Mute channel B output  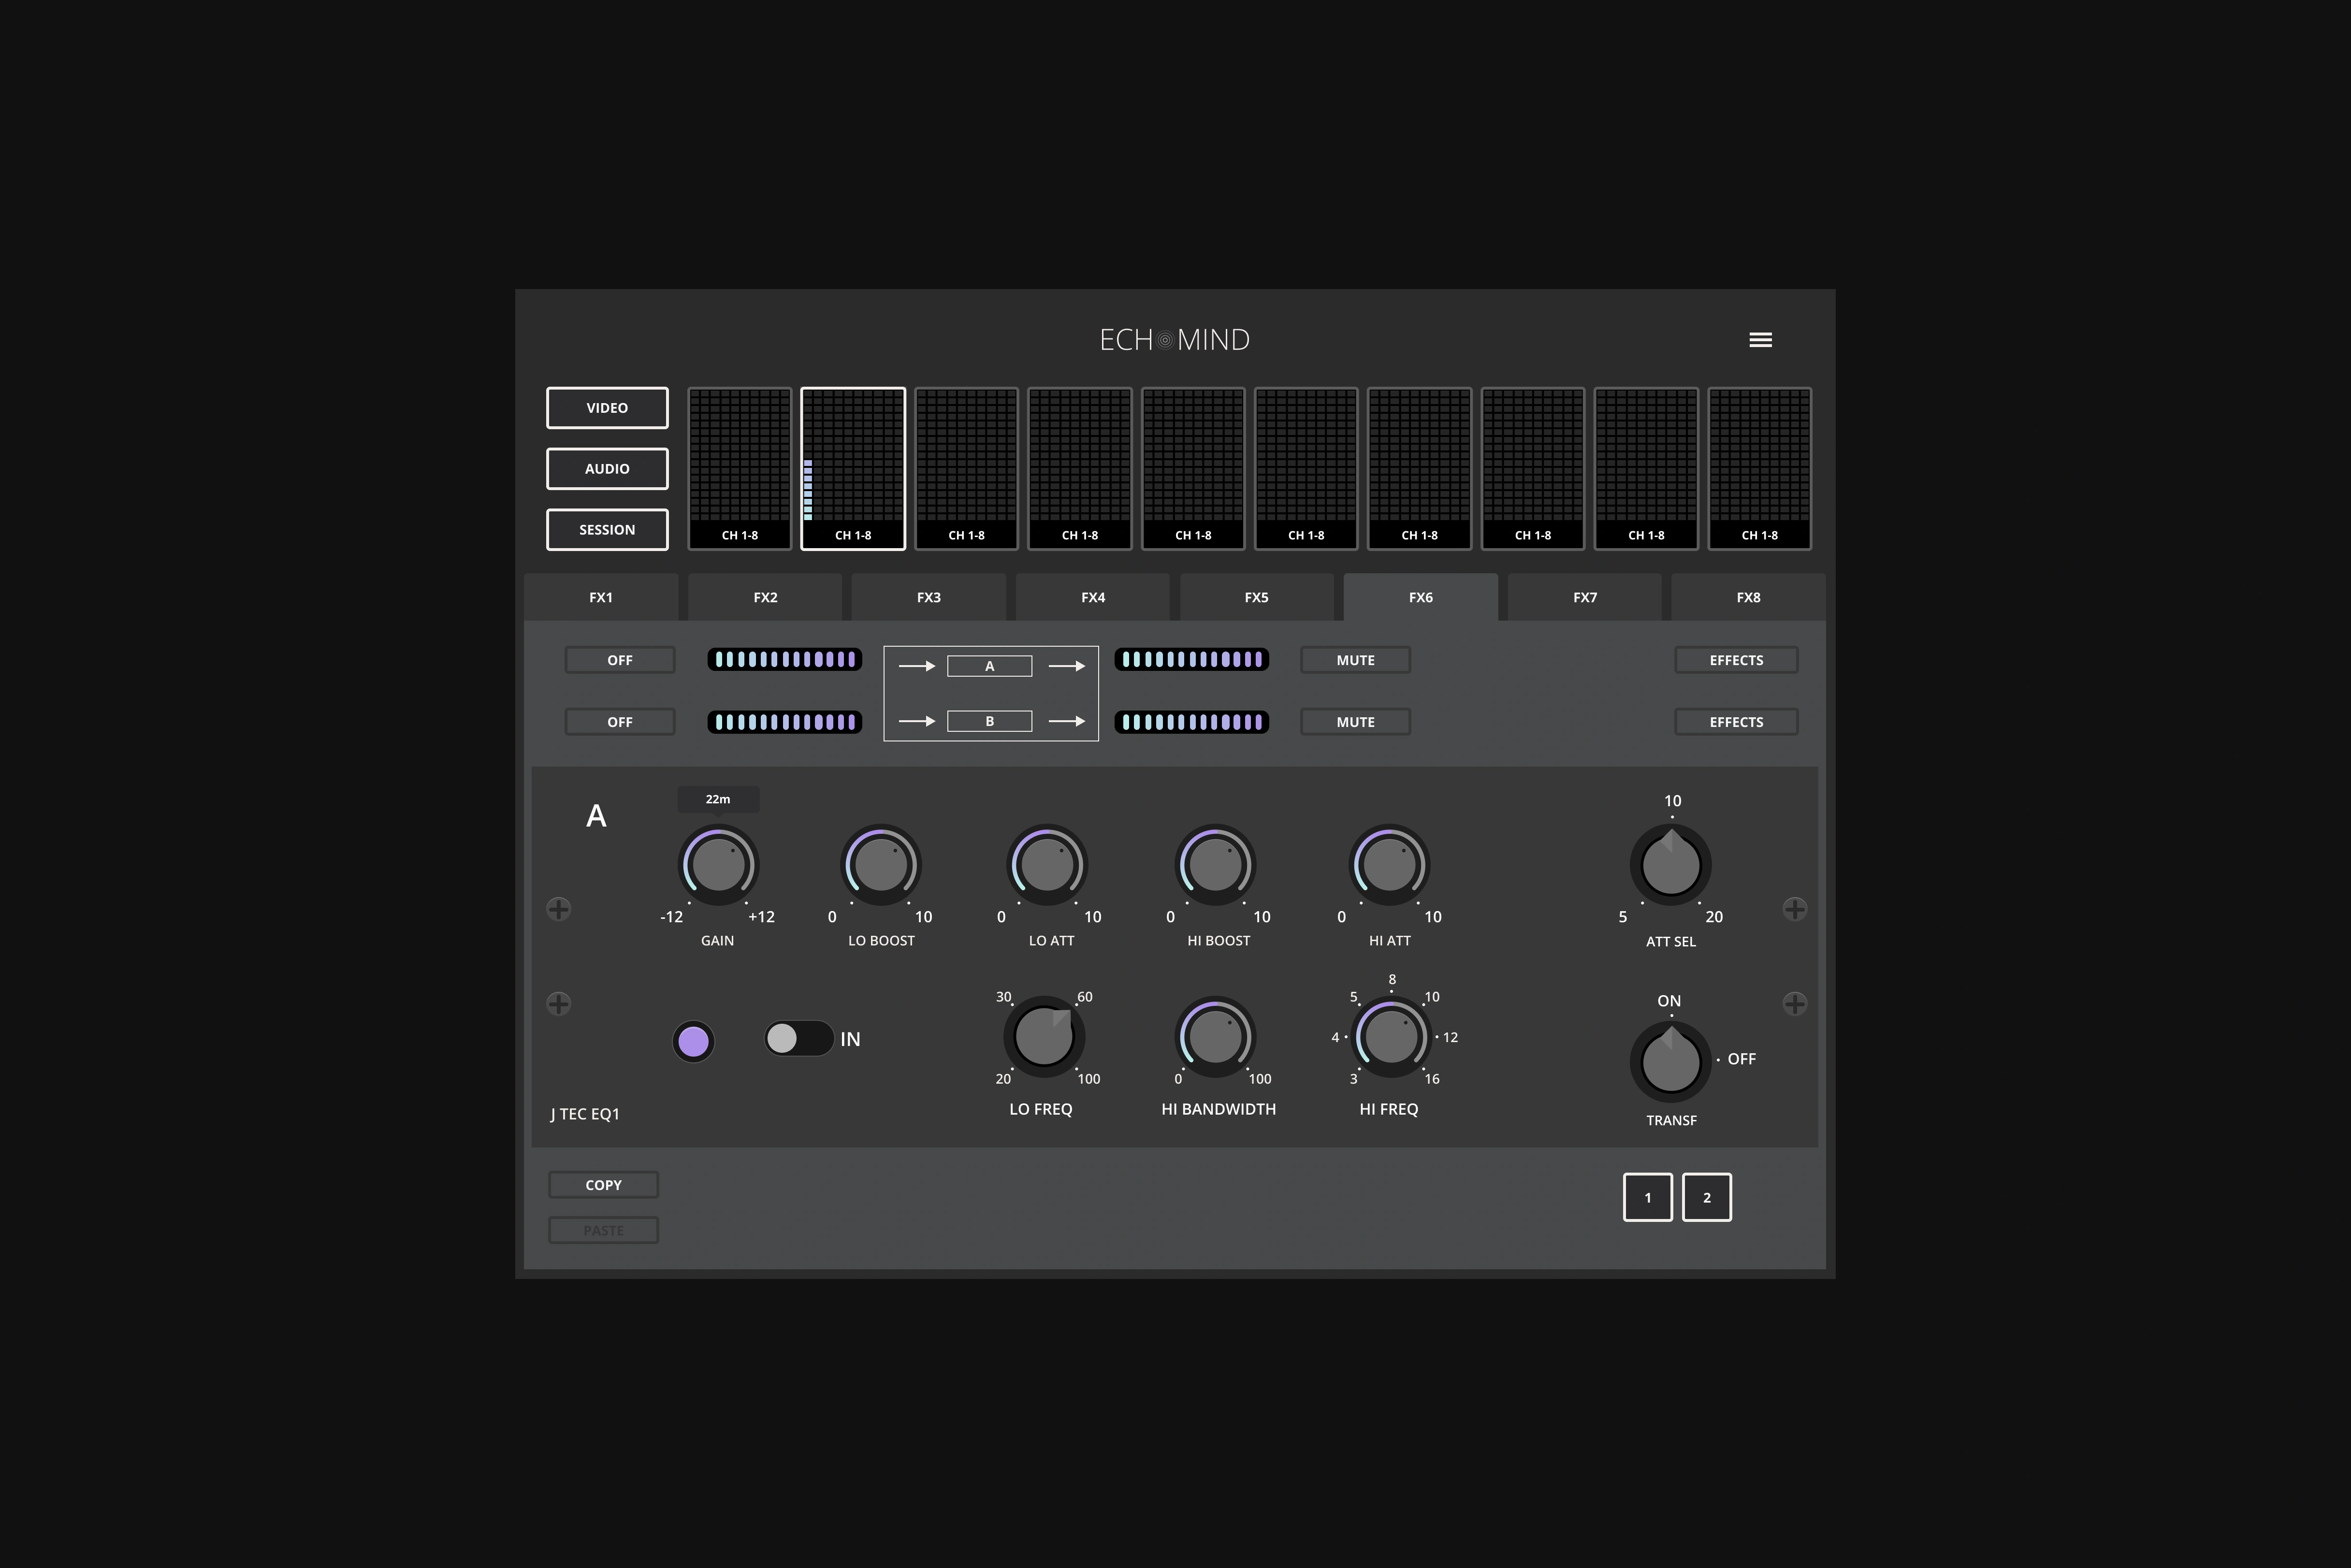[1355, 722]
